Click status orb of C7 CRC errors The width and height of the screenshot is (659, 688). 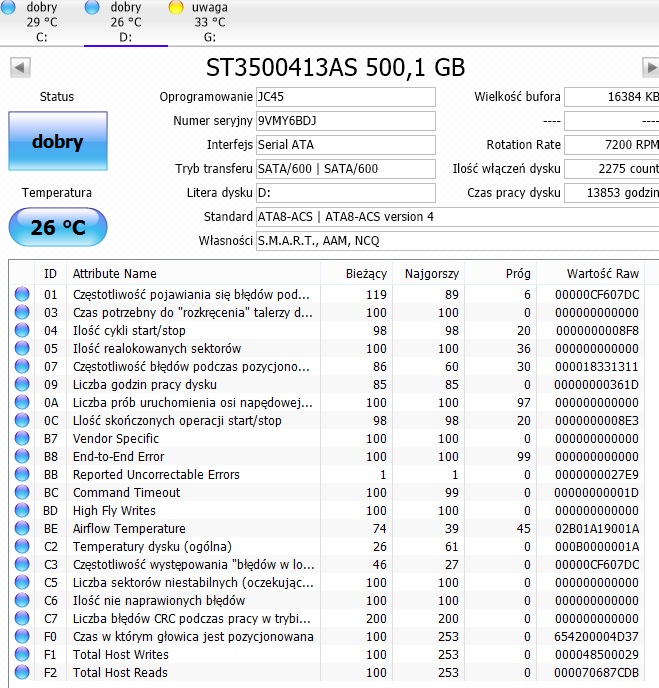pos(22,618)
